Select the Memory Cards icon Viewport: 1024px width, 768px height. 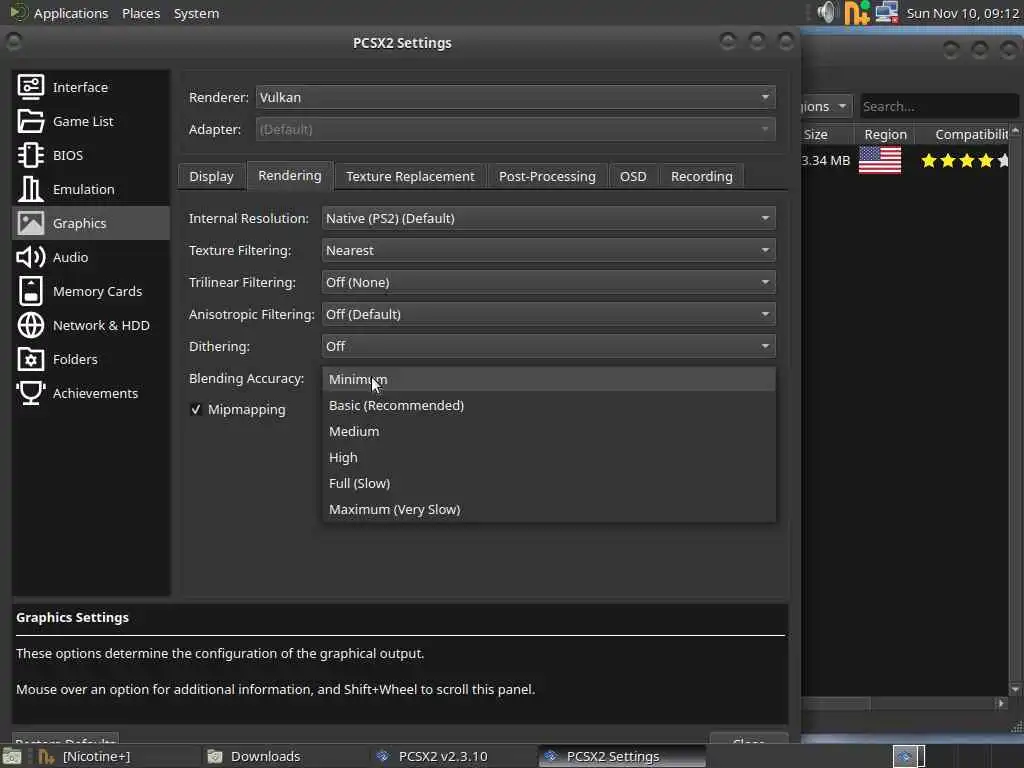[31, 291]
